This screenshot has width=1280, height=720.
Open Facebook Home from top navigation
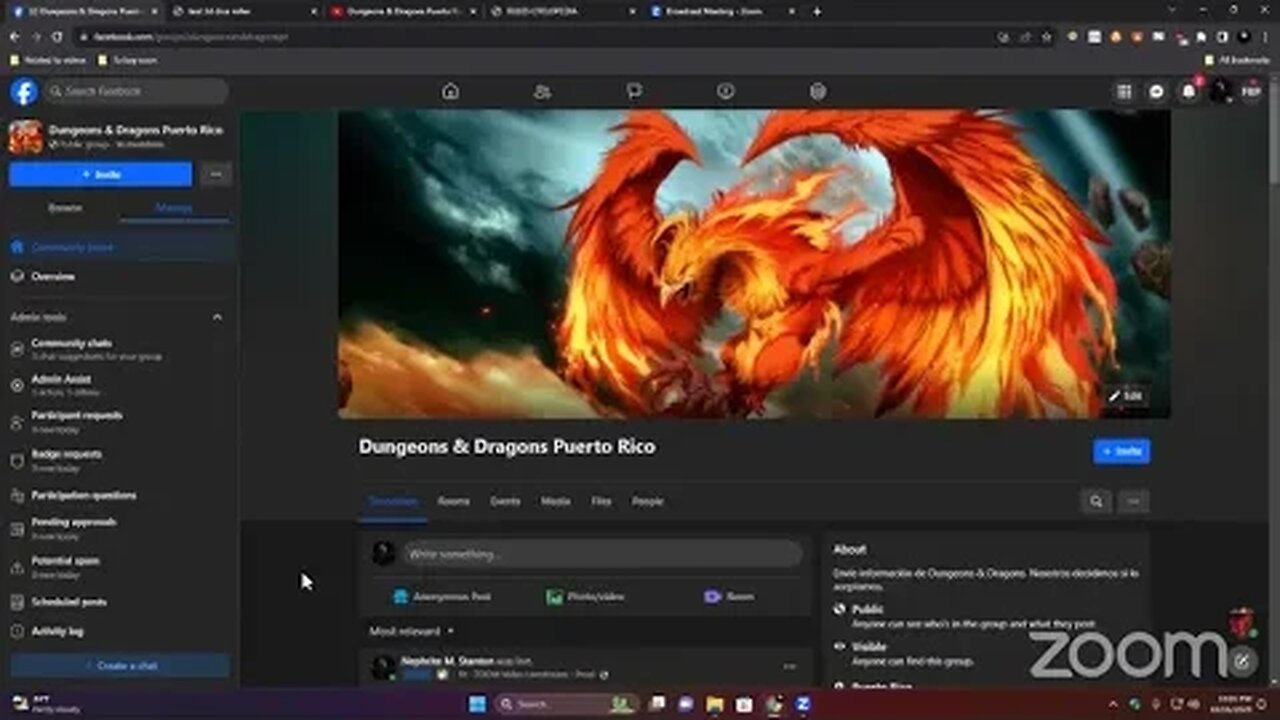coord(450,91)
